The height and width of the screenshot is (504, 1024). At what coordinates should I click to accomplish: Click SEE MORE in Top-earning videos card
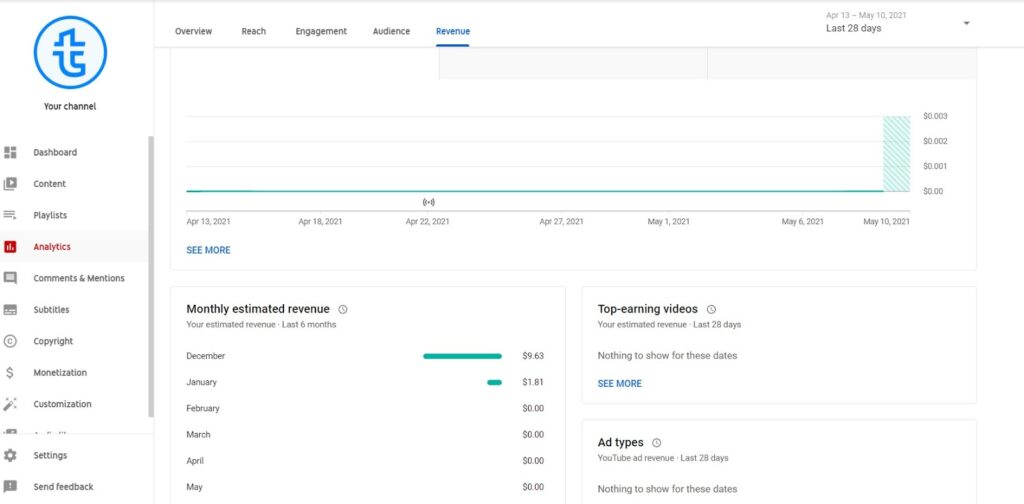(x=619, y=383)
